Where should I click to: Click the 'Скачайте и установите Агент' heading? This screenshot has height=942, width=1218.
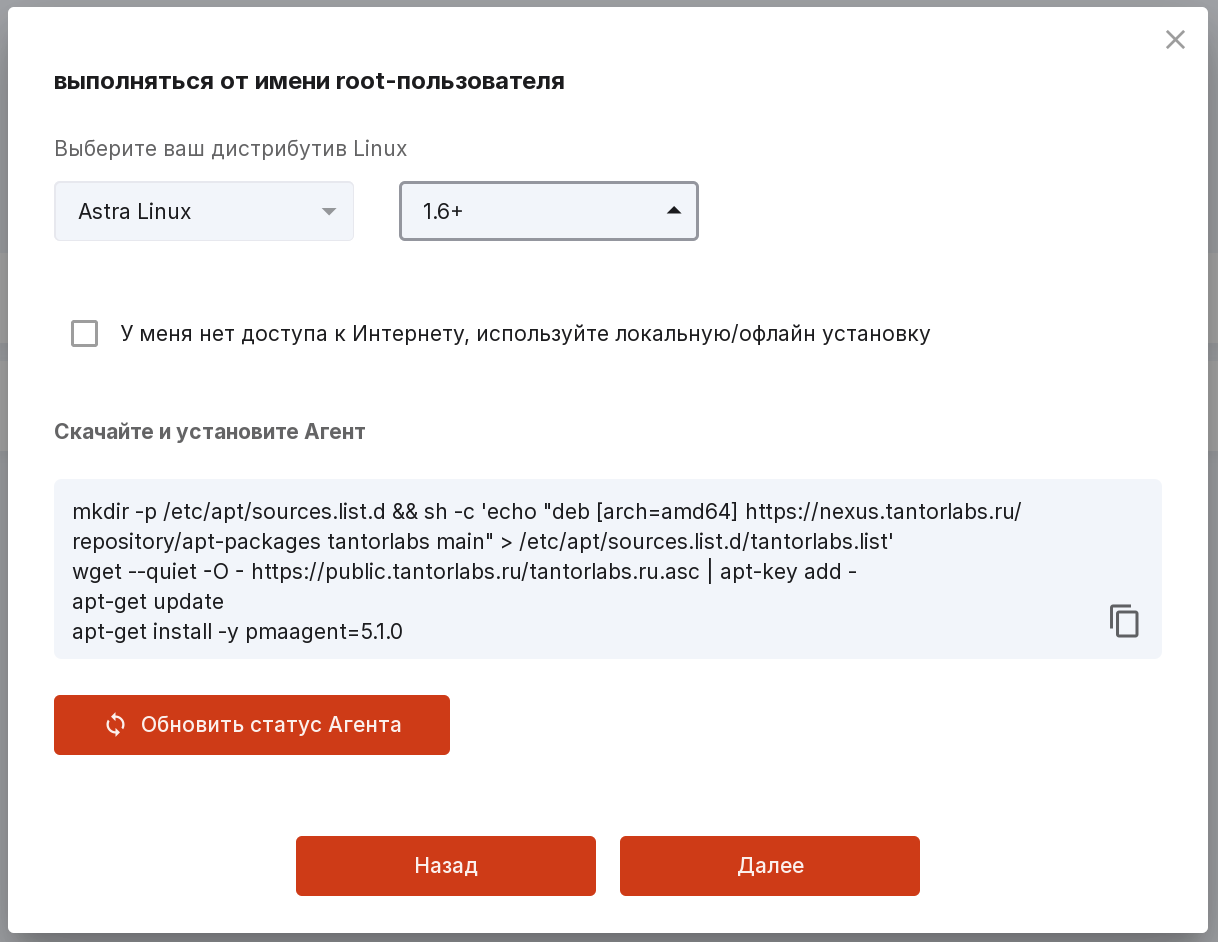pos(210,432)
